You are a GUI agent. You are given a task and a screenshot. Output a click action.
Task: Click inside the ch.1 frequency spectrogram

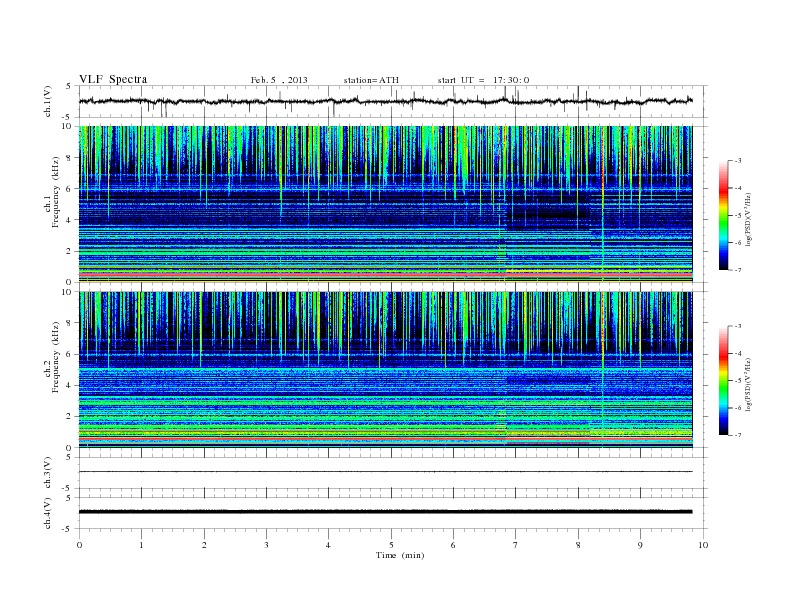coord(386,204)
